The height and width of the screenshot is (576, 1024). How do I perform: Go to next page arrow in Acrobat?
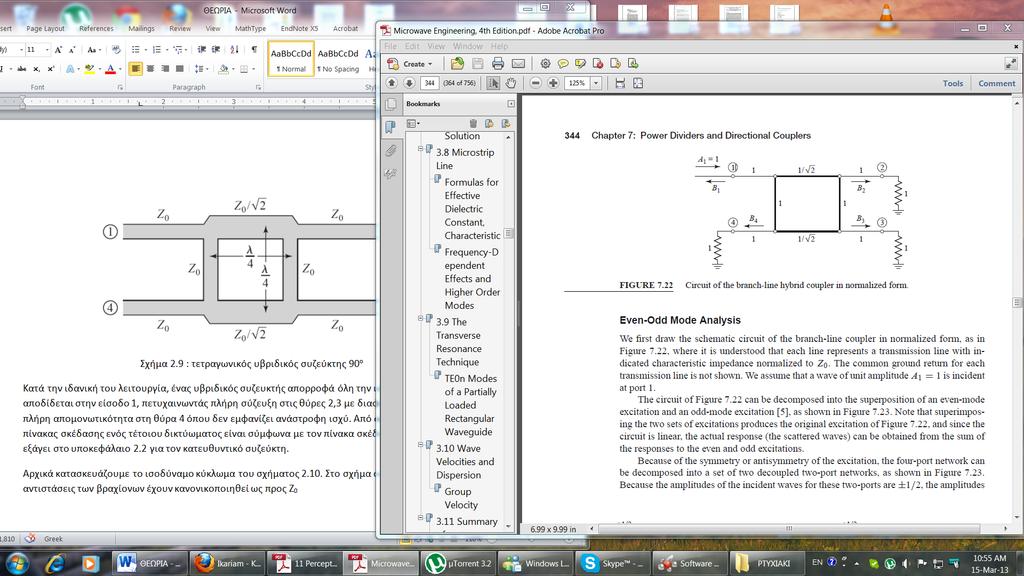pyautogui.click(x=409, y=83)
